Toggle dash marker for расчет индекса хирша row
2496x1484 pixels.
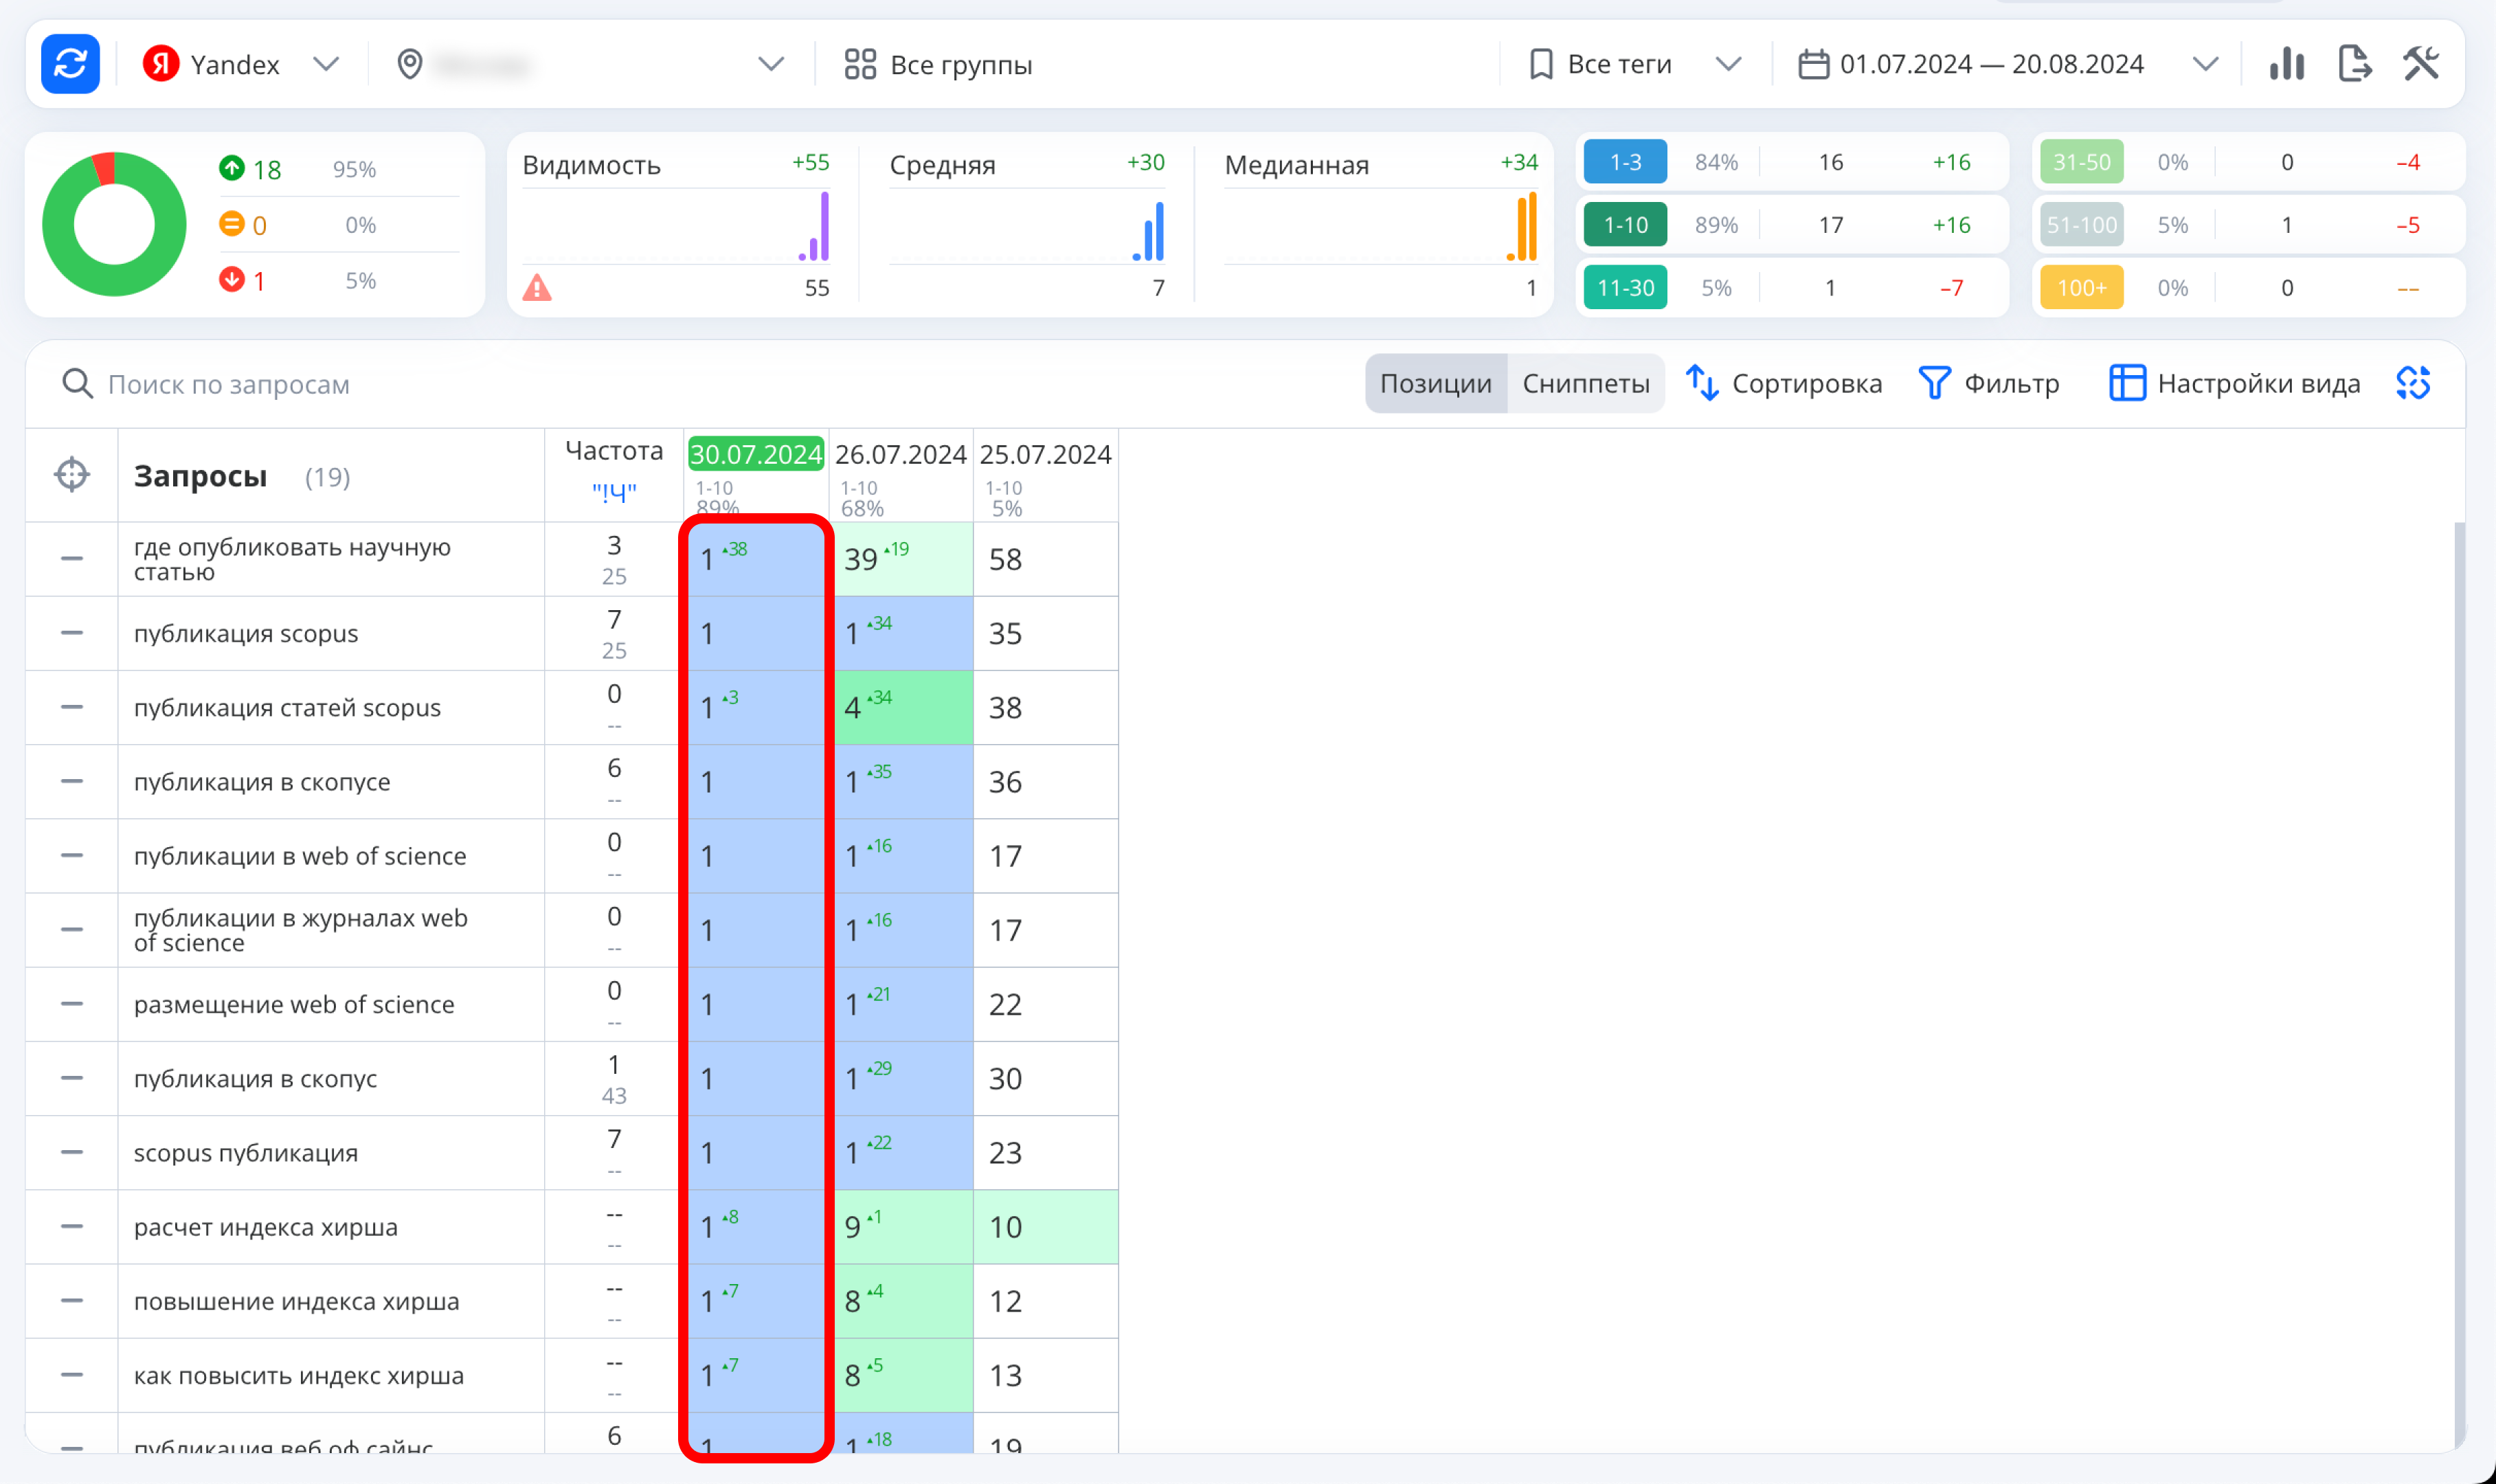pyautogui.click(x=72, y=1227)
